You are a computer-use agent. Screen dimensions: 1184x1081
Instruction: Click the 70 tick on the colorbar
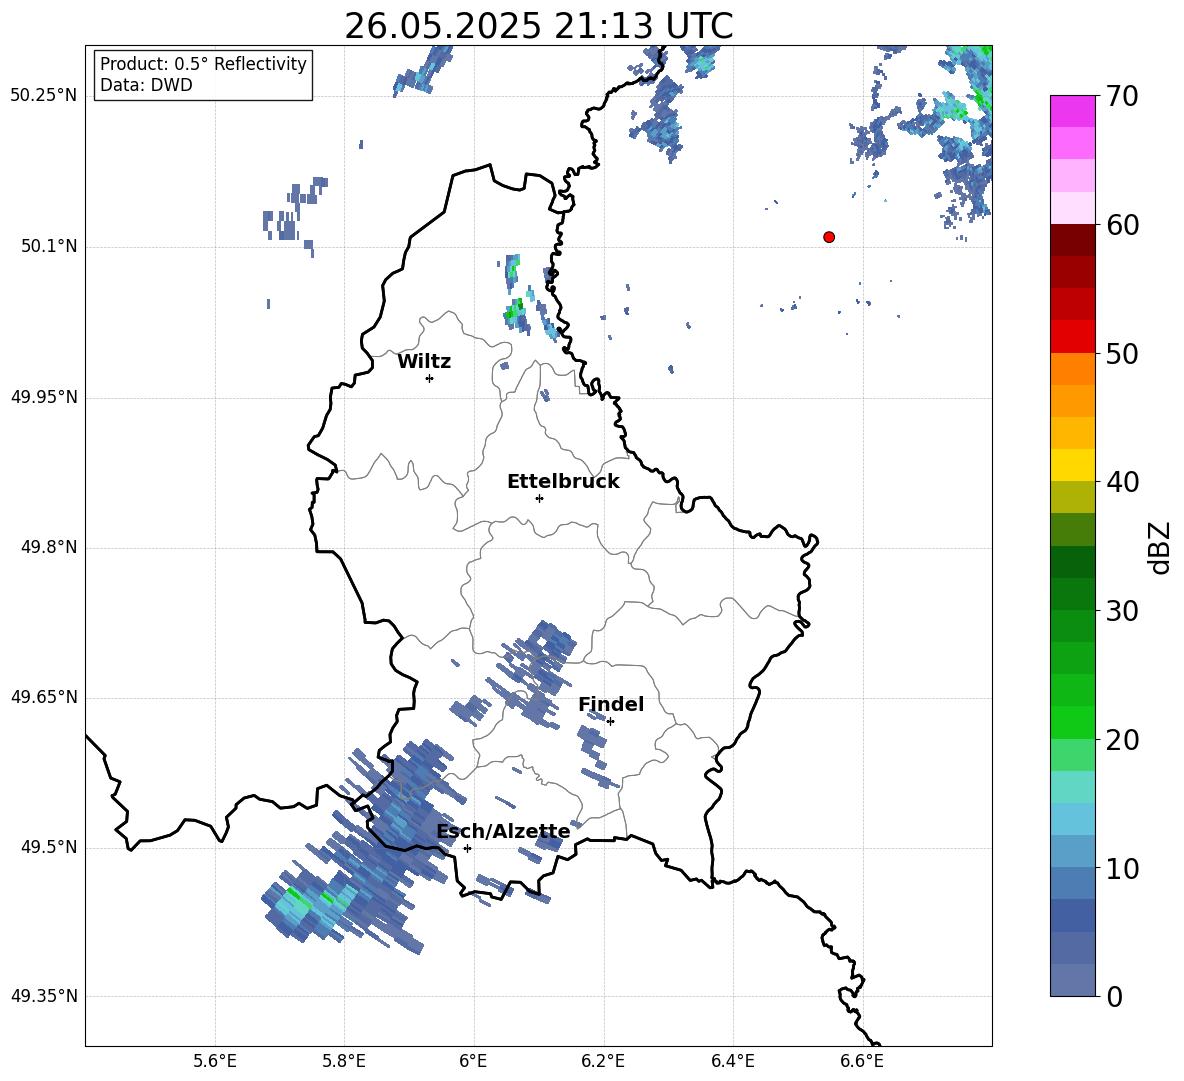click(1122, 97)
